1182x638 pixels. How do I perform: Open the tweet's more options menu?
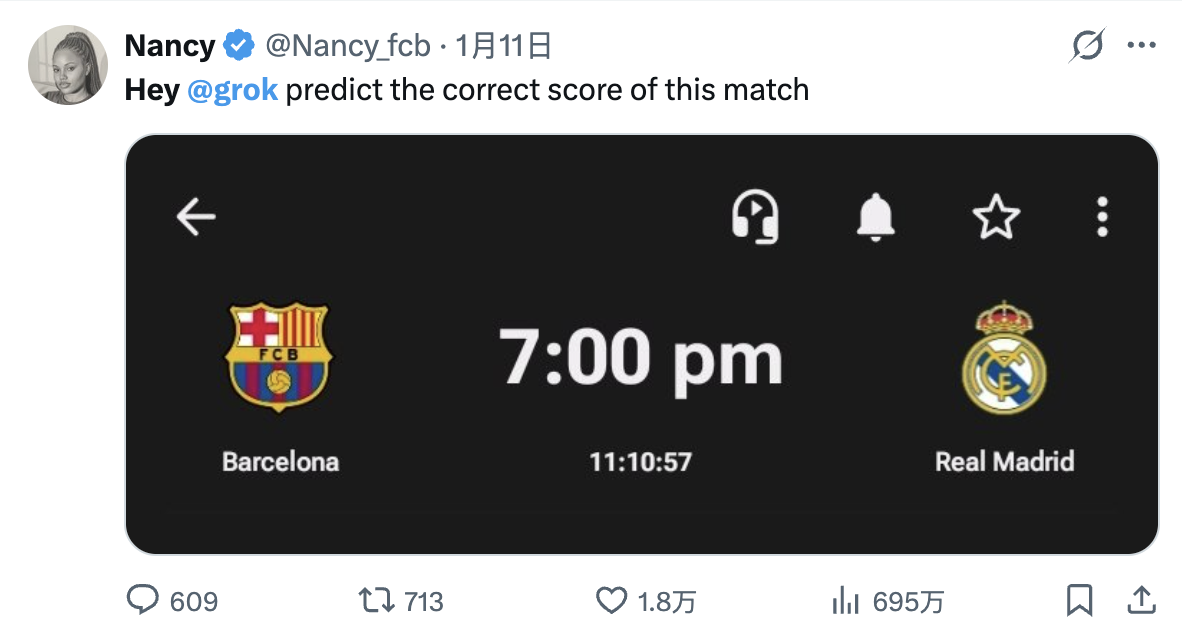pyautogui.click(x=1141, y=46)
